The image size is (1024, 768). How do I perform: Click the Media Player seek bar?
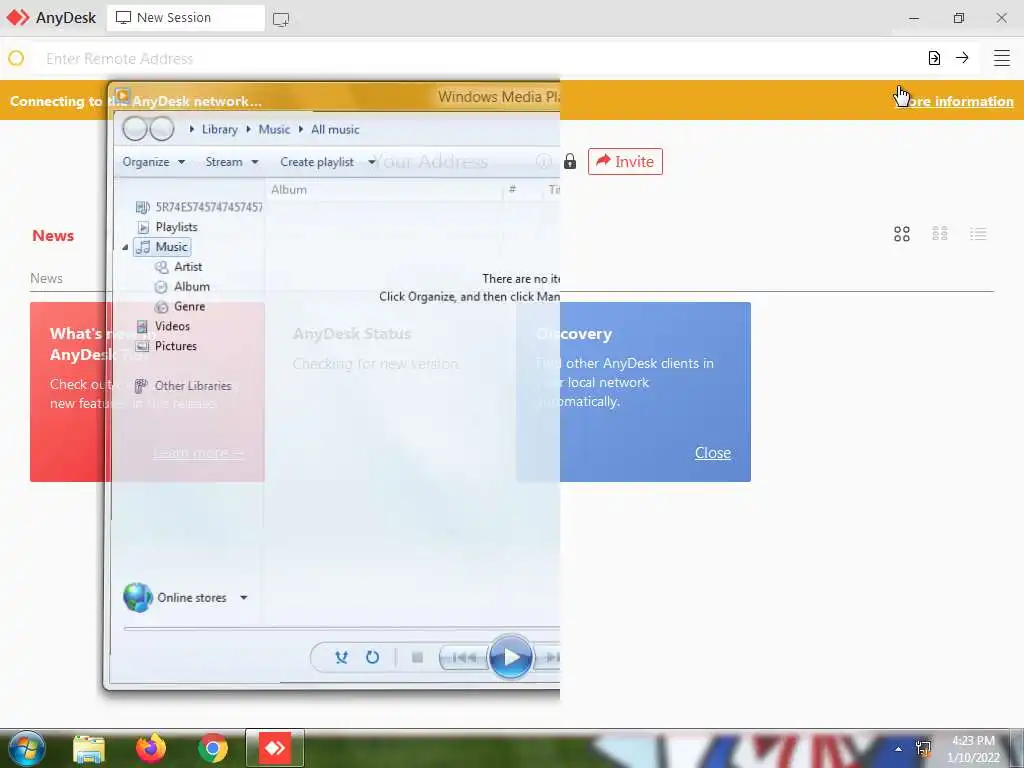coord(342,628)
